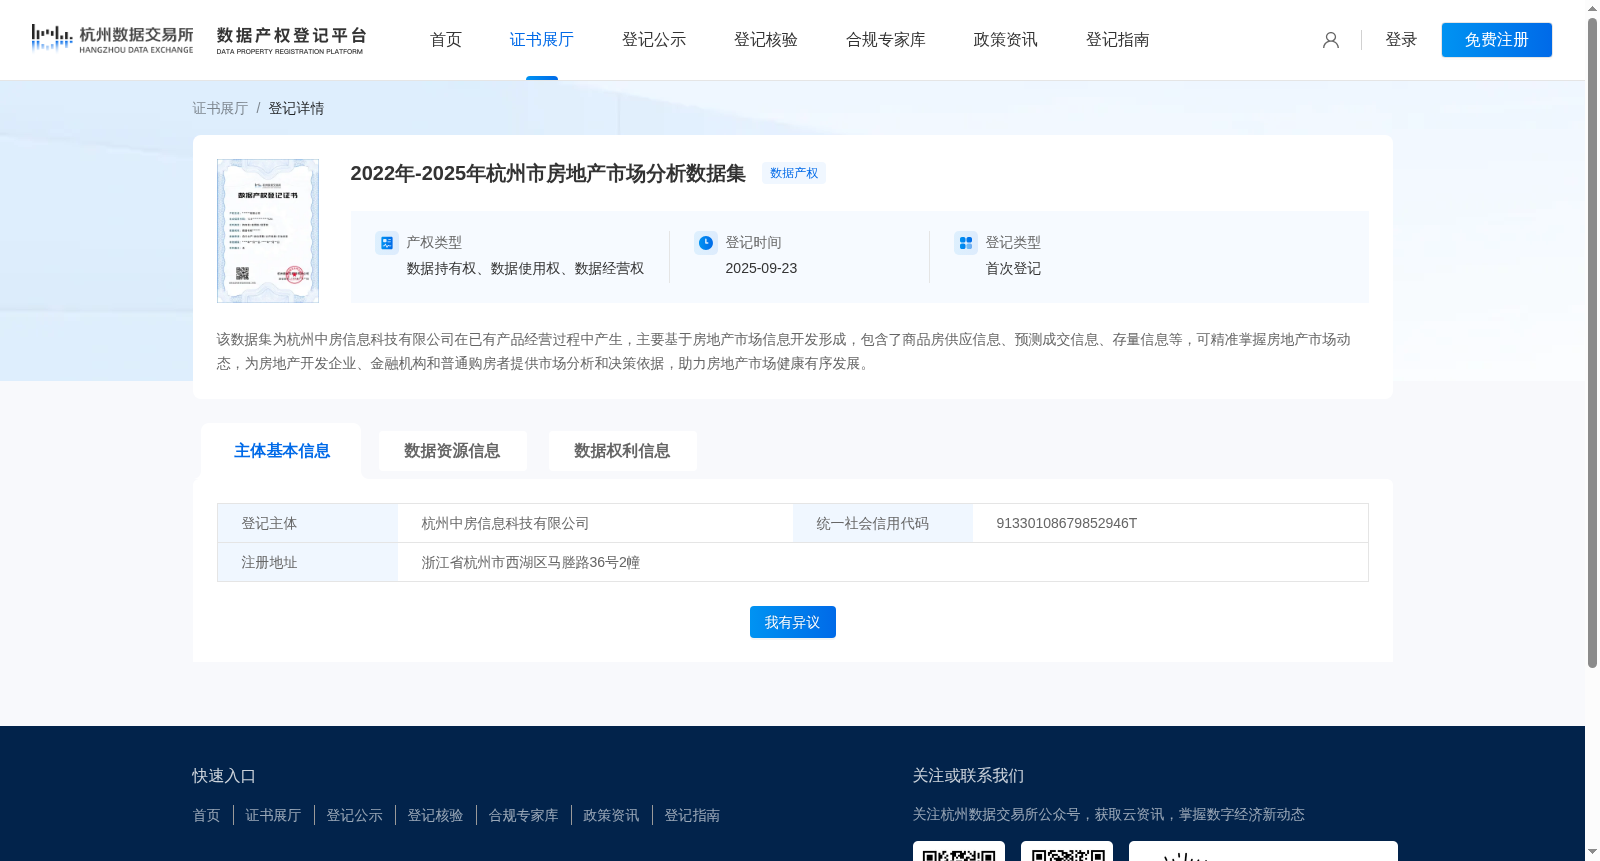Open 政策资讯 in top navigation
The width and height of the screenshot is (1600, 861).
click(1006, 40)
